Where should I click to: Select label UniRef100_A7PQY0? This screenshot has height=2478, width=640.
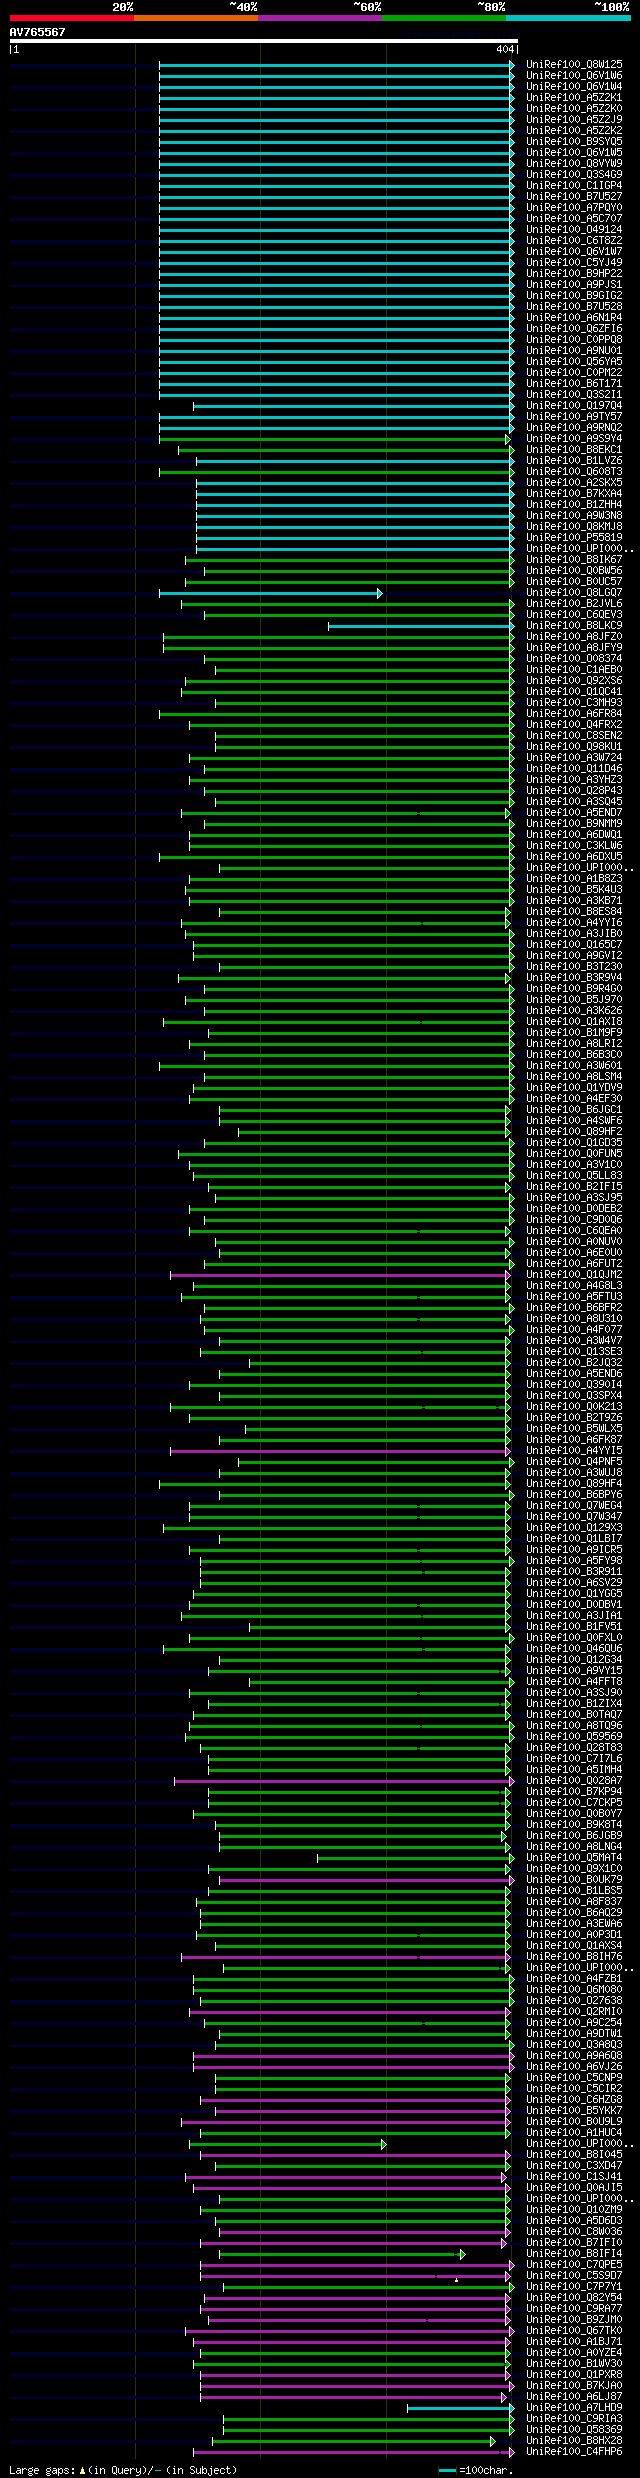pyautogui.click(x=574, y=207)
